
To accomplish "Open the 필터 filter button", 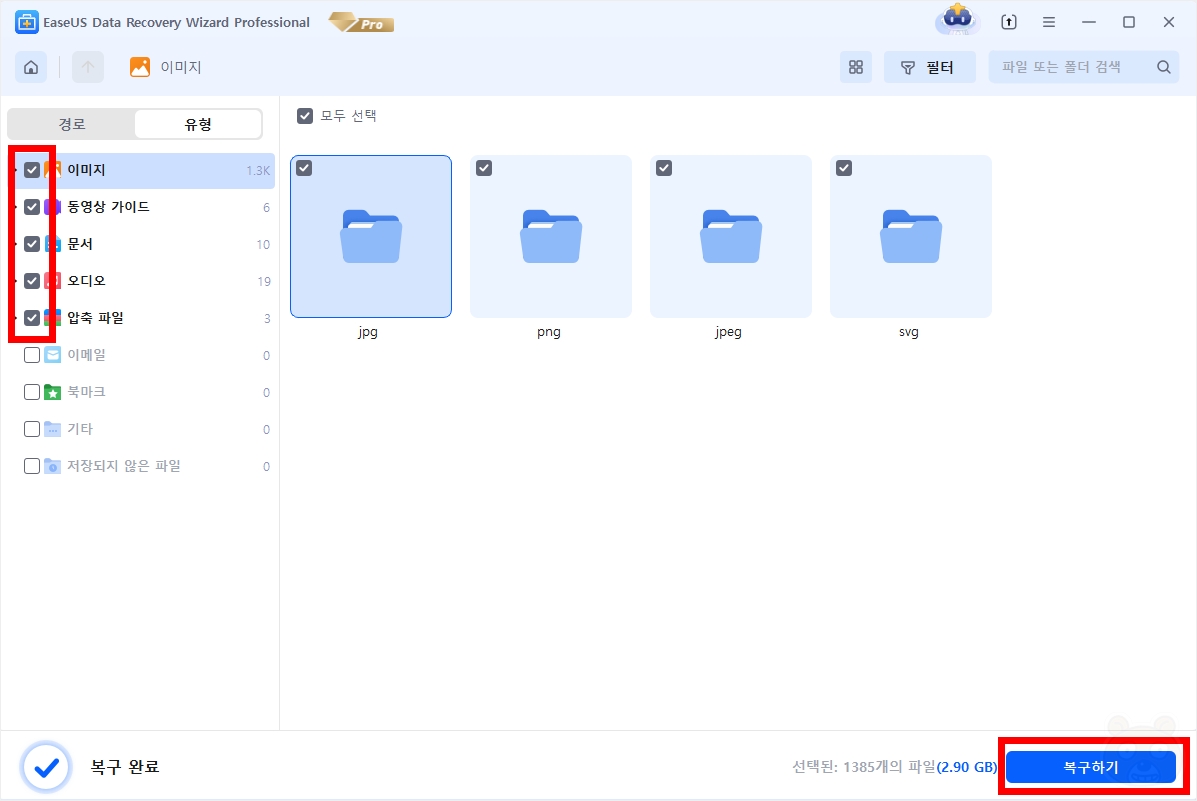I will coord(929,67).
